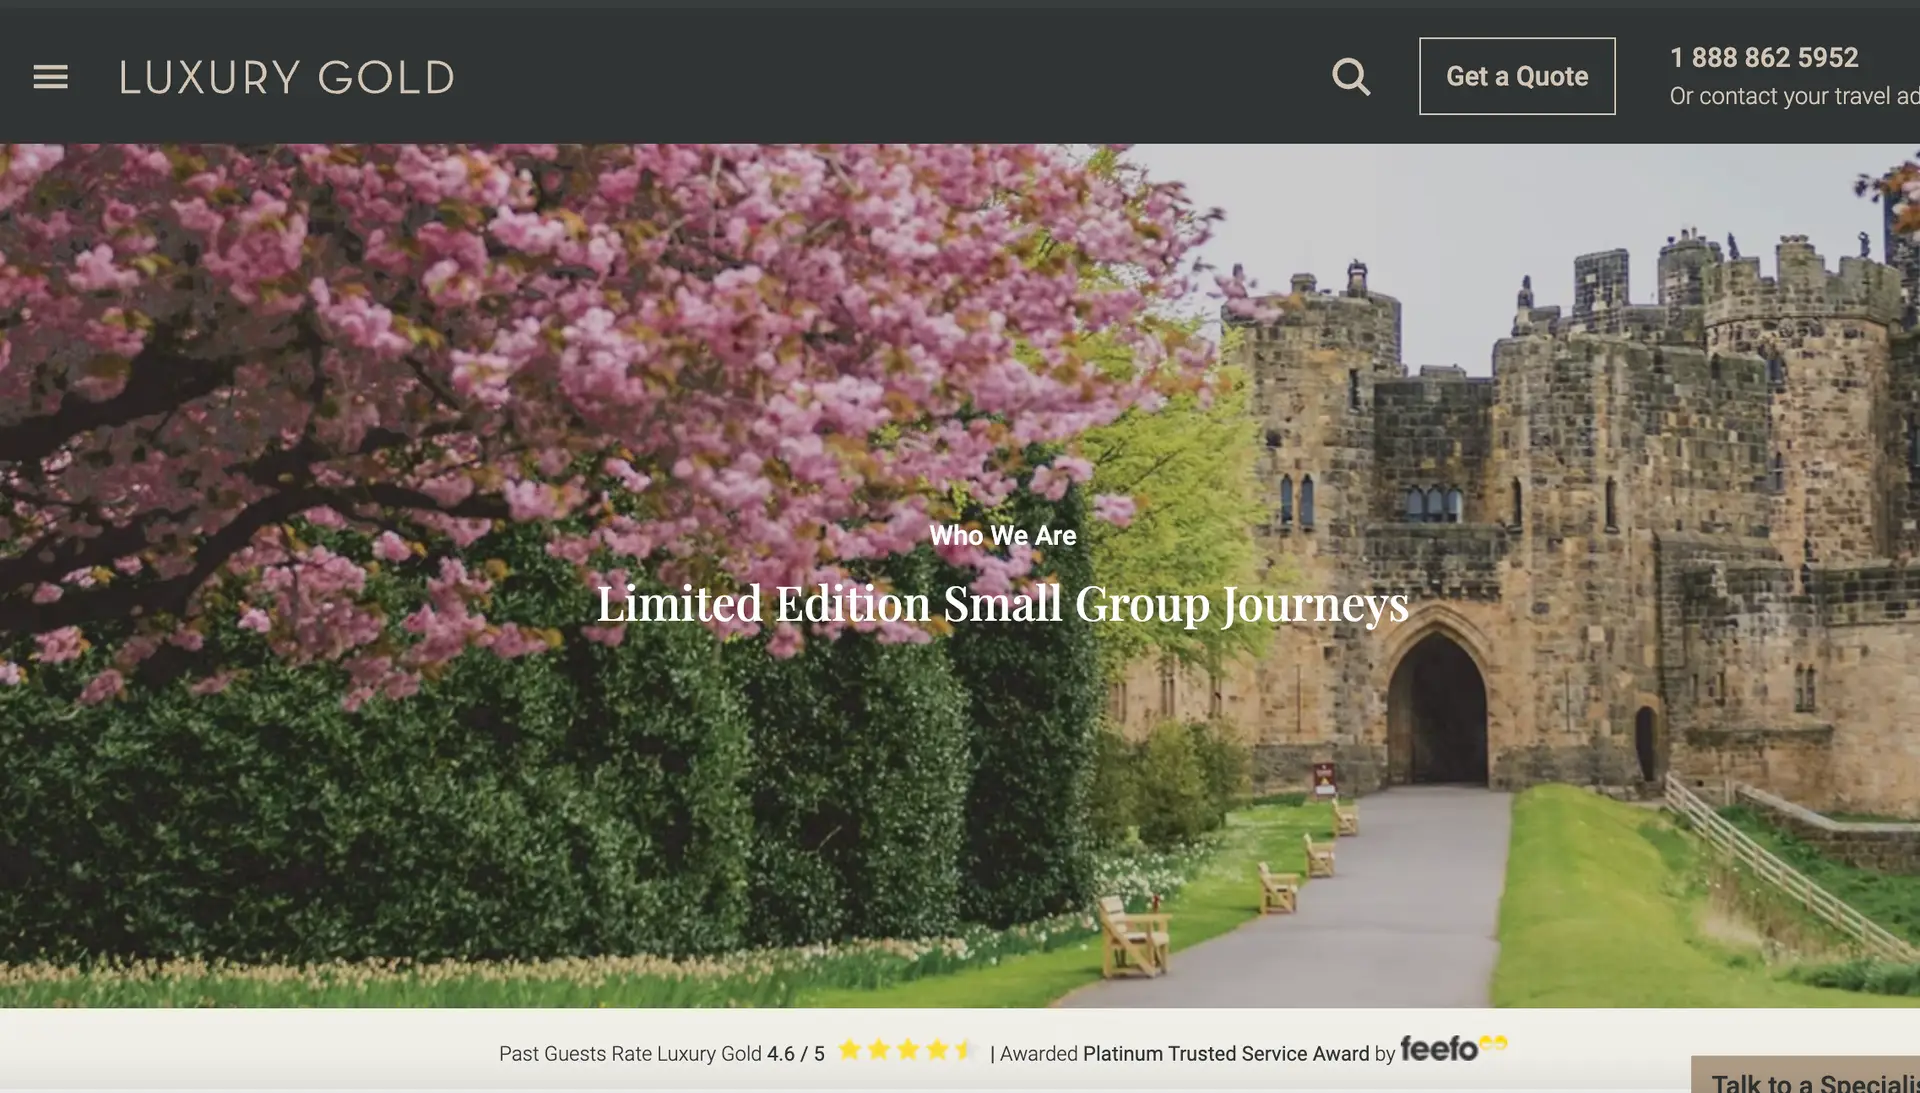Open the Talk to a Specialist tab

point(1806,1075)
